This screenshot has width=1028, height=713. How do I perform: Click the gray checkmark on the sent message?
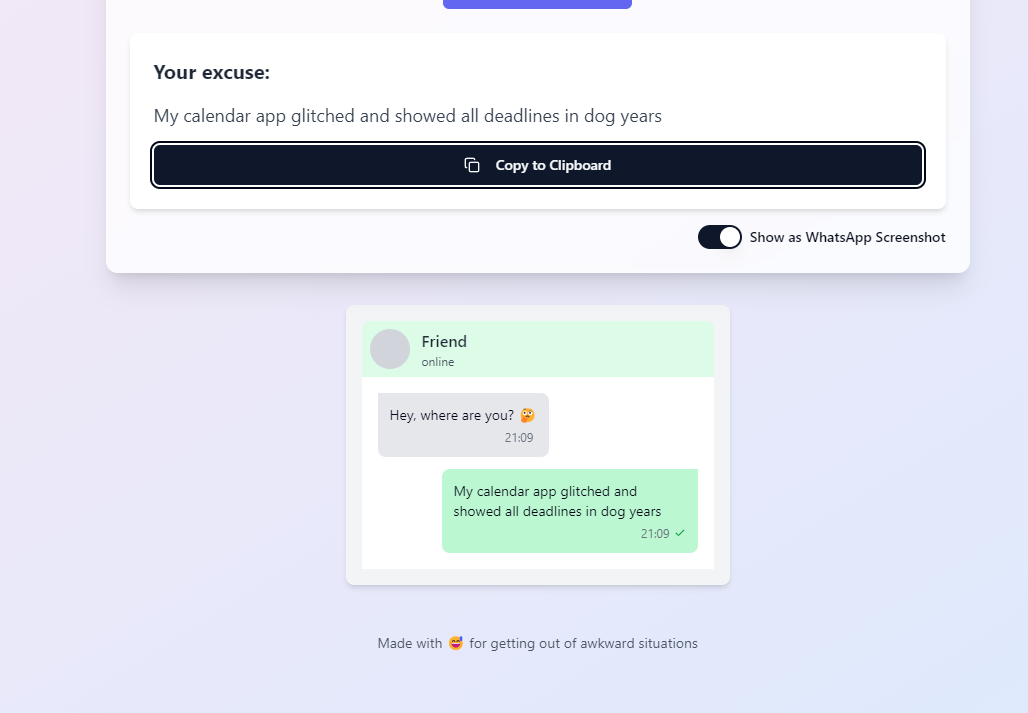click(x=678, y=534)
